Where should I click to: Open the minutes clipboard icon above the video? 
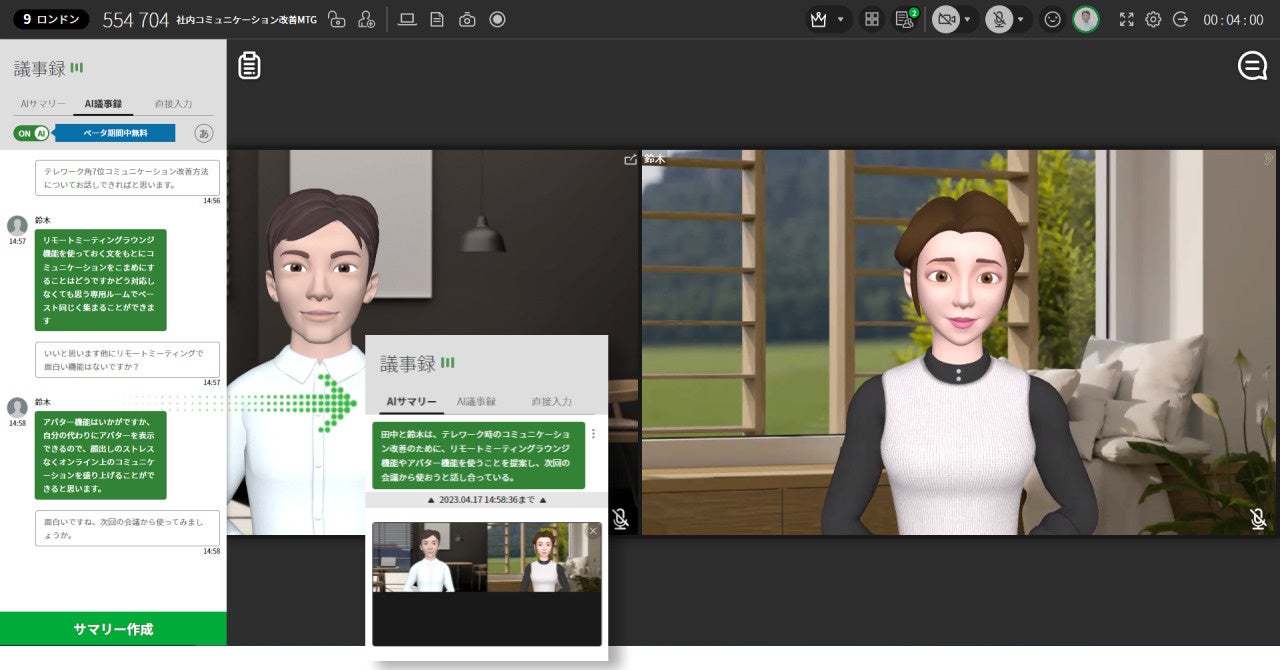coord(248,64)
